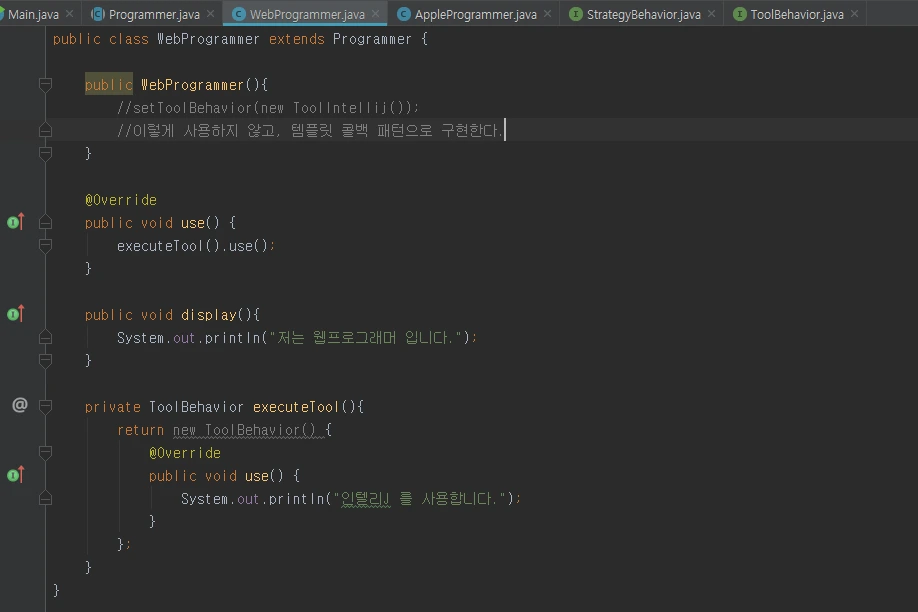Viewport: 918px width, 612px height.
Task: Click fold marker at display println line
Action: (45, 337)
